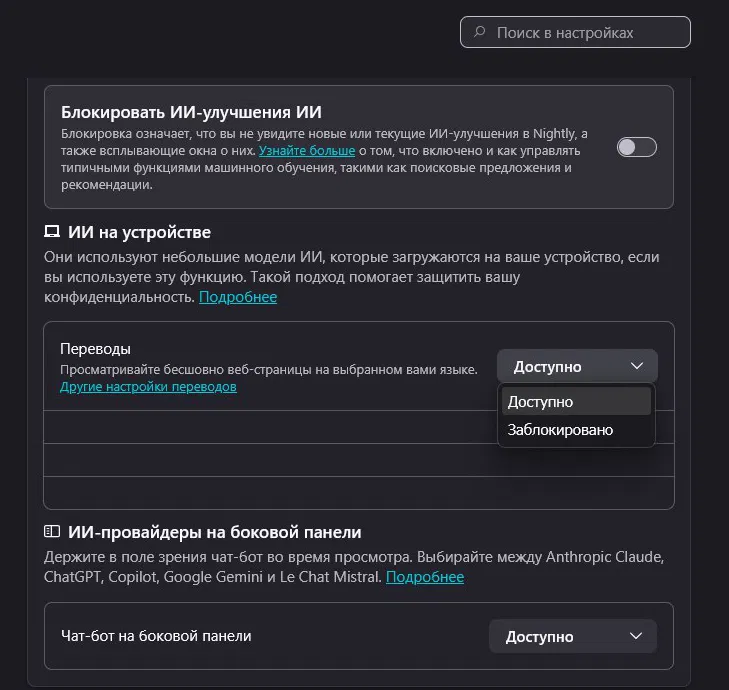This screenshot has height=690, width=729.
Task: Open the "Другие настройки переводов" link
Action: point(148,386)
